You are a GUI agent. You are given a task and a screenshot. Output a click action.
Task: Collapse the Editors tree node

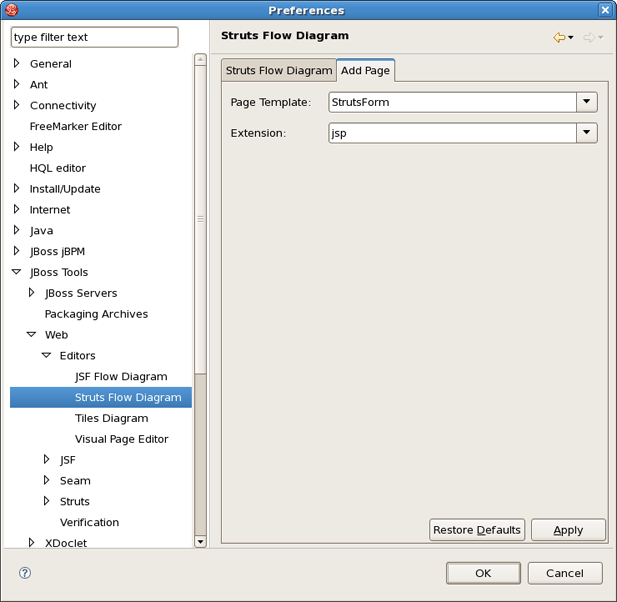[x=47, y=356]
